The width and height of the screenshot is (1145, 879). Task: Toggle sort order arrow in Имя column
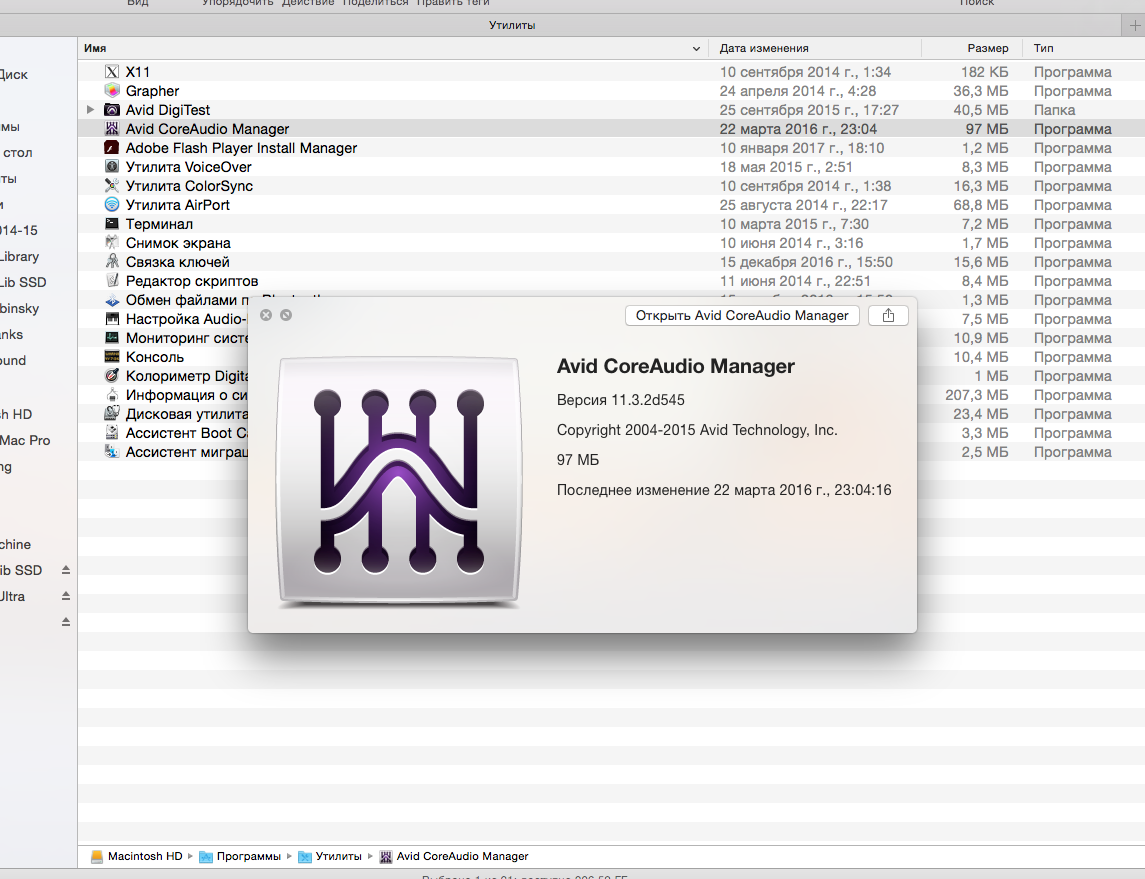pos(696,49)
